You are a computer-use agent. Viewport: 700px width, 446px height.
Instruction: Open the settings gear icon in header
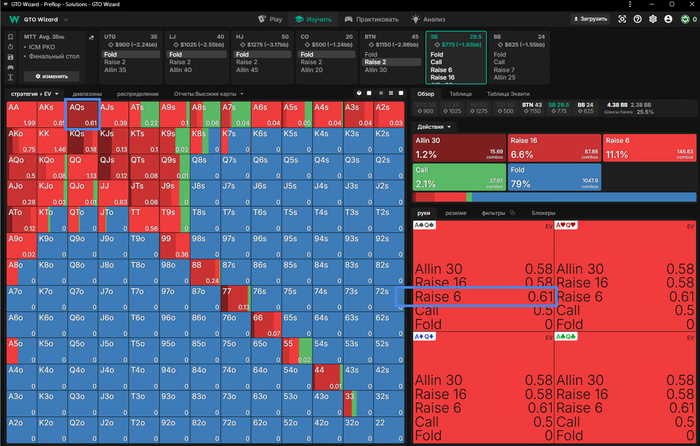(x=653, y=19)
